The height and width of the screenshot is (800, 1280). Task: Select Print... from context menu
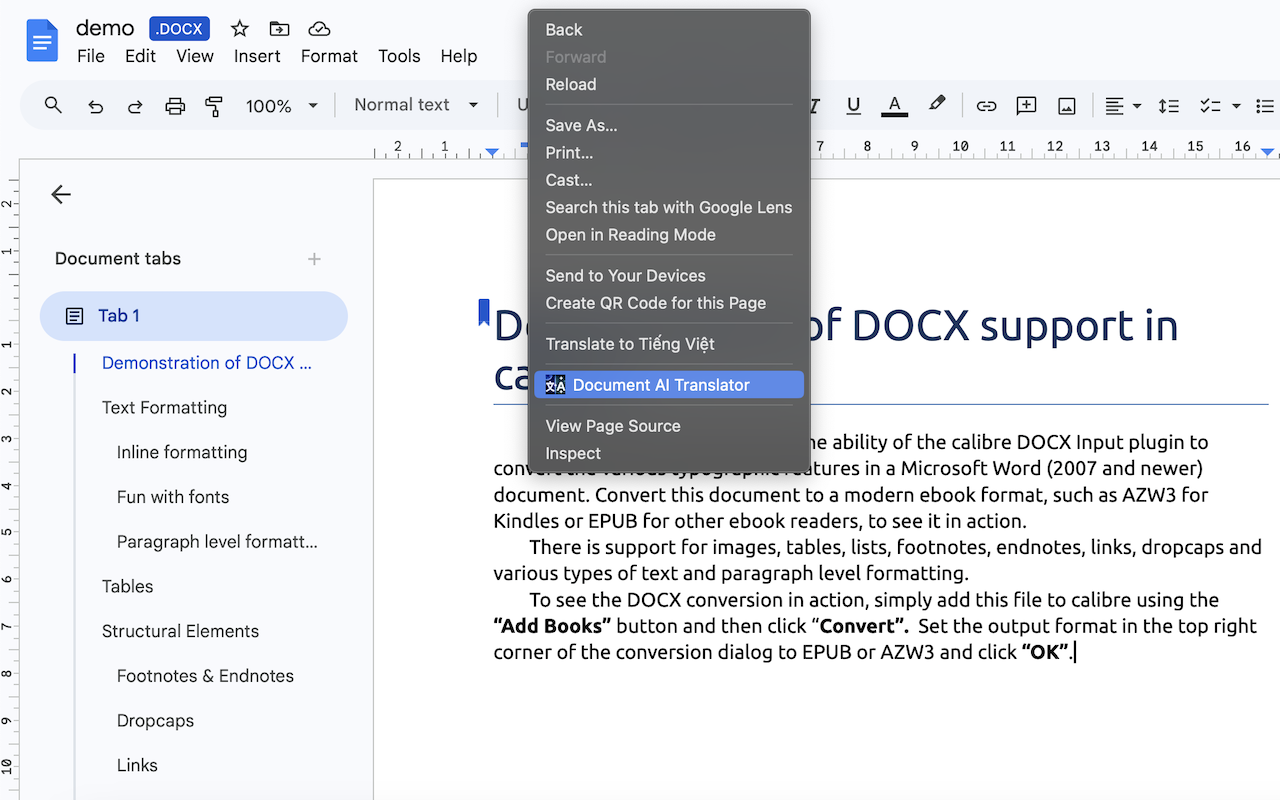pyautogui.click(x=669, y=153)
